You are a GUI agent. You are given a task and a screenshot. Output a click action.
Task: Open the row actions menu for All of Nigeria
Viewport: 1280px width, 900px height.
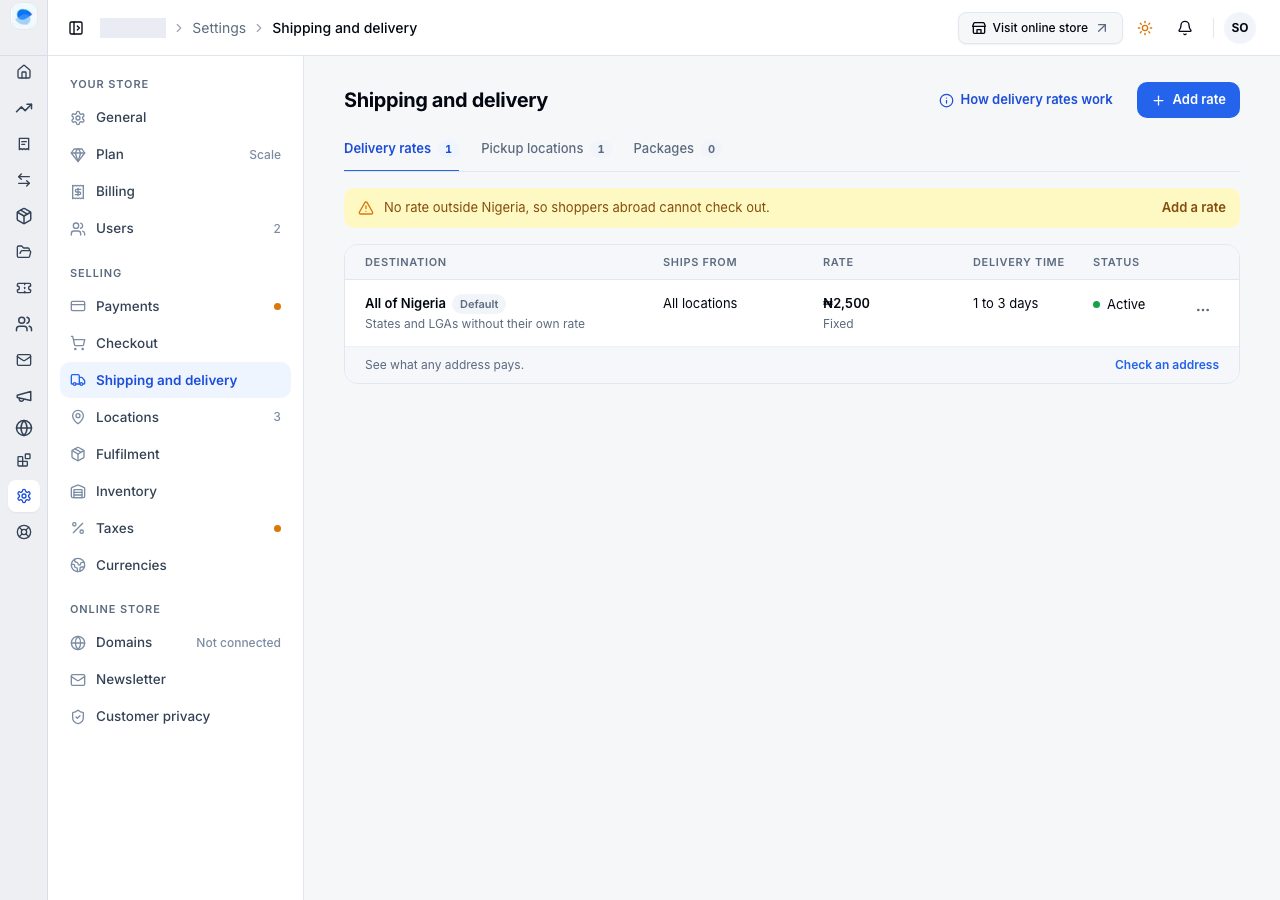[1203, 310]
